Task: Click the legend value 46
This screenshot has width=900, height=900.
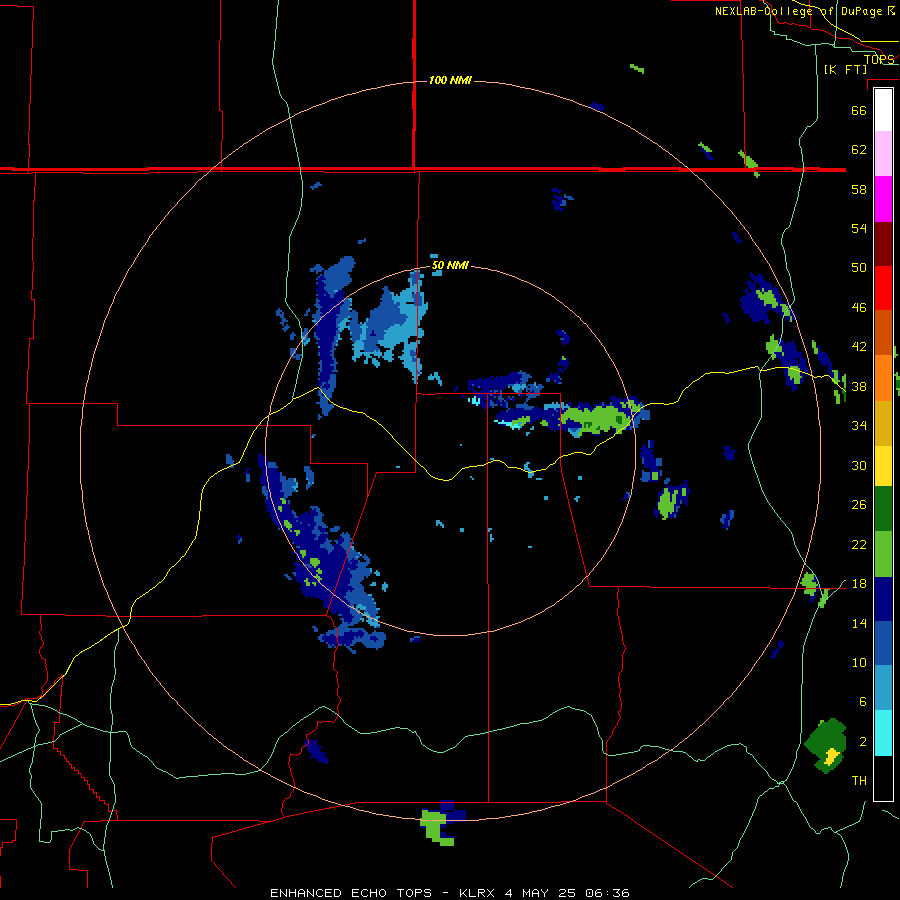Action: click(859, 307)
